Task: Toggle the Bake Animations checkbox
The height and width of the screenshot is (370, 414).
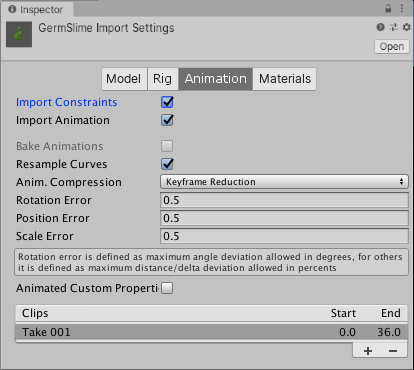Action: (x=167, y=146)
